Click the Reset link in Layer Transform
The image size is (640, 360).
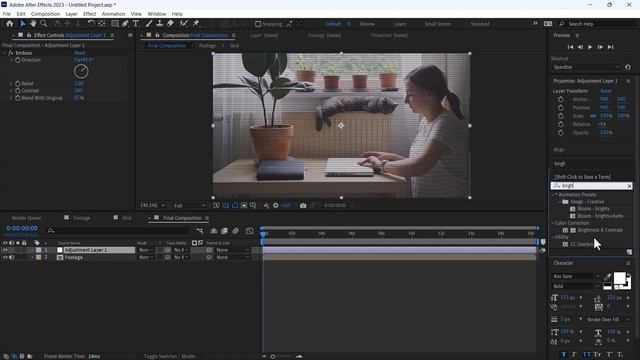click(606, 91)
